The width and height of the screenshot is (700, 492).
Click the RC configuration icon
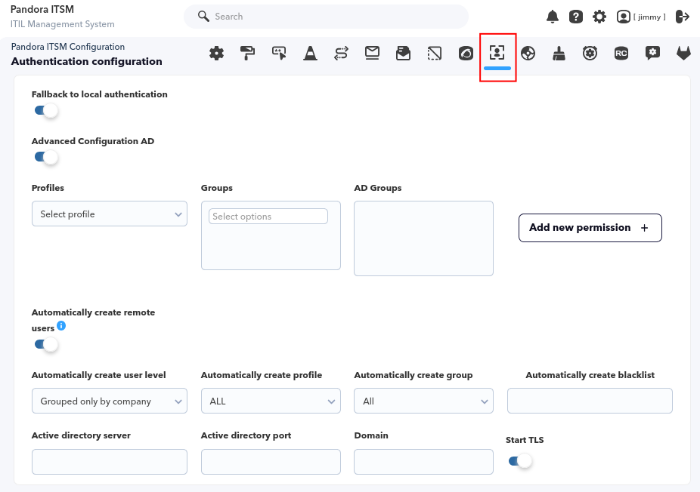621,54
